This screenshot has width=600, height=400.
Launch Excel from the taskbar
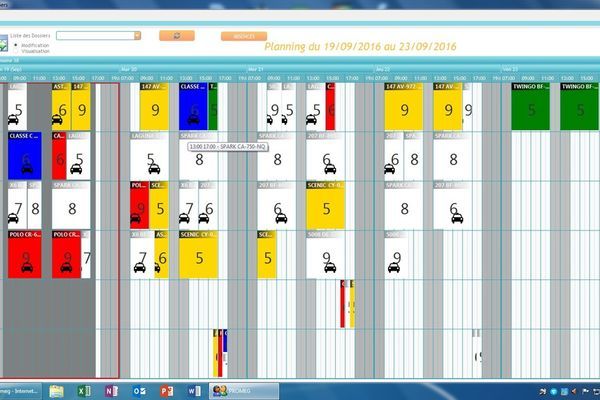tap(84, 390)
